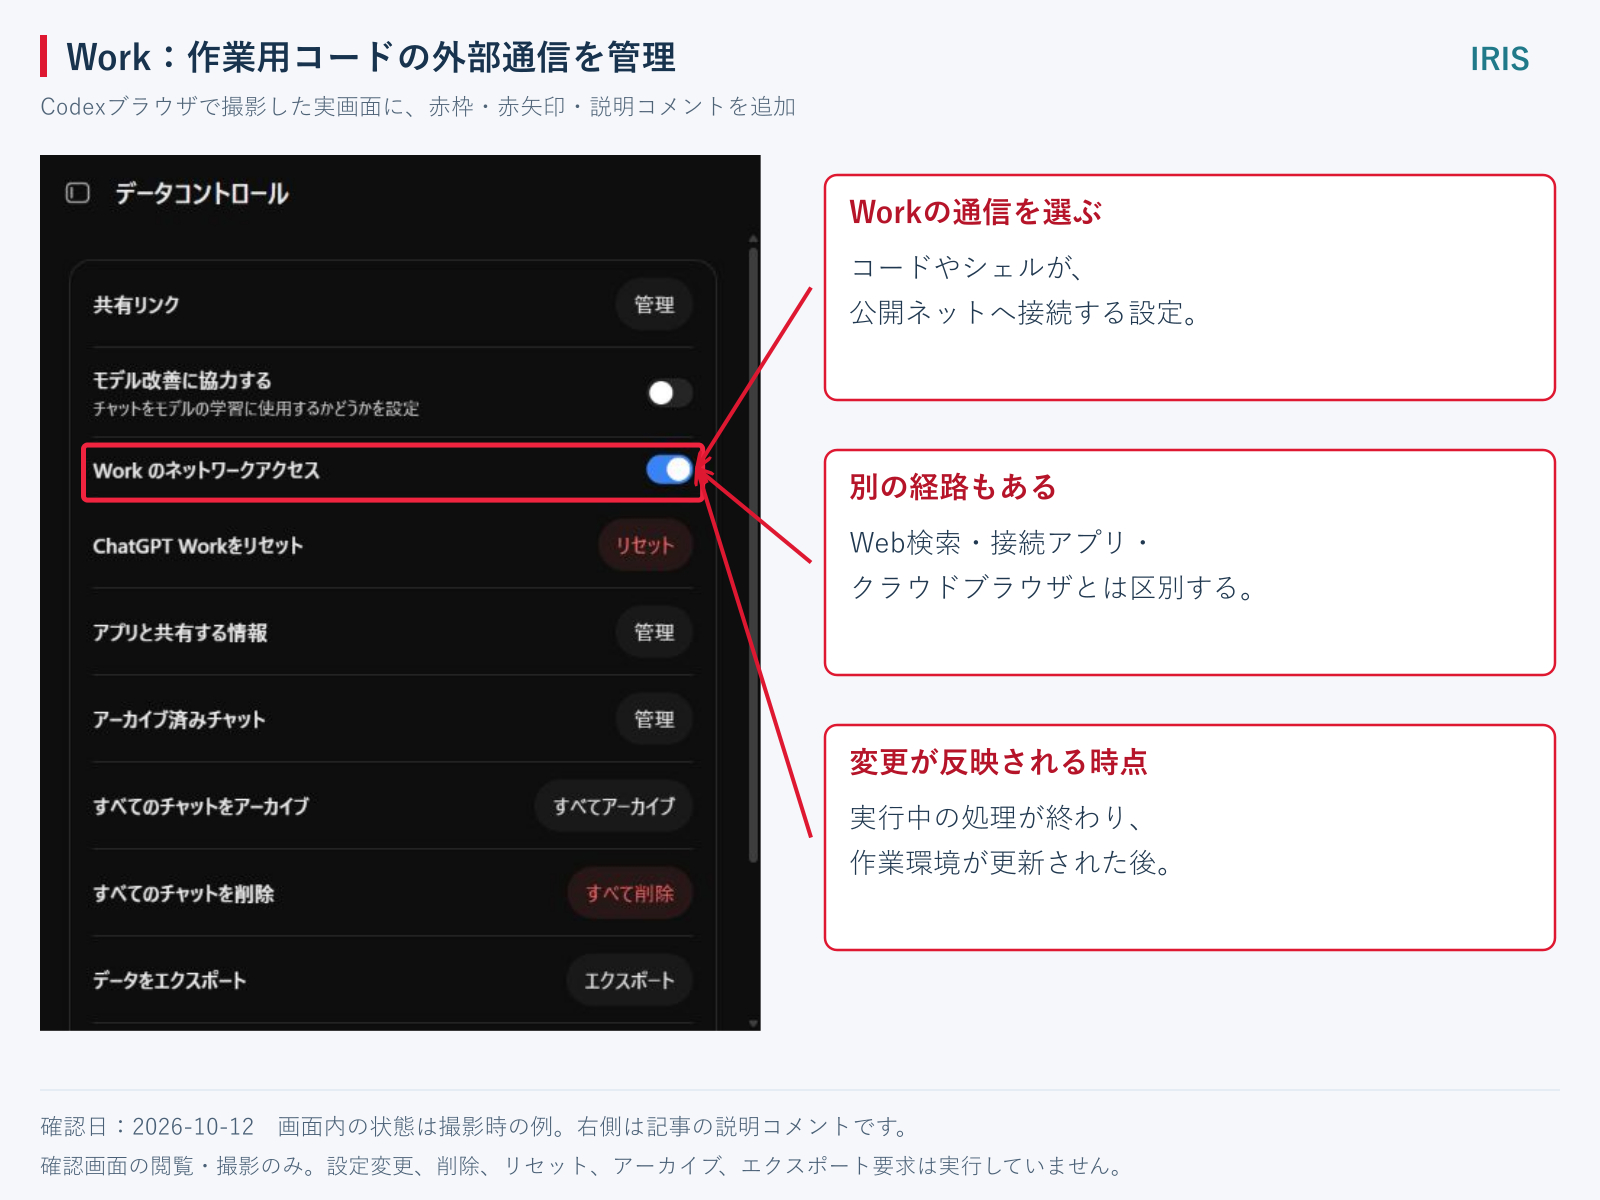Click the ChatGPT Workをリセット label
1600x1200 pixels.
(x=198, y=546)
